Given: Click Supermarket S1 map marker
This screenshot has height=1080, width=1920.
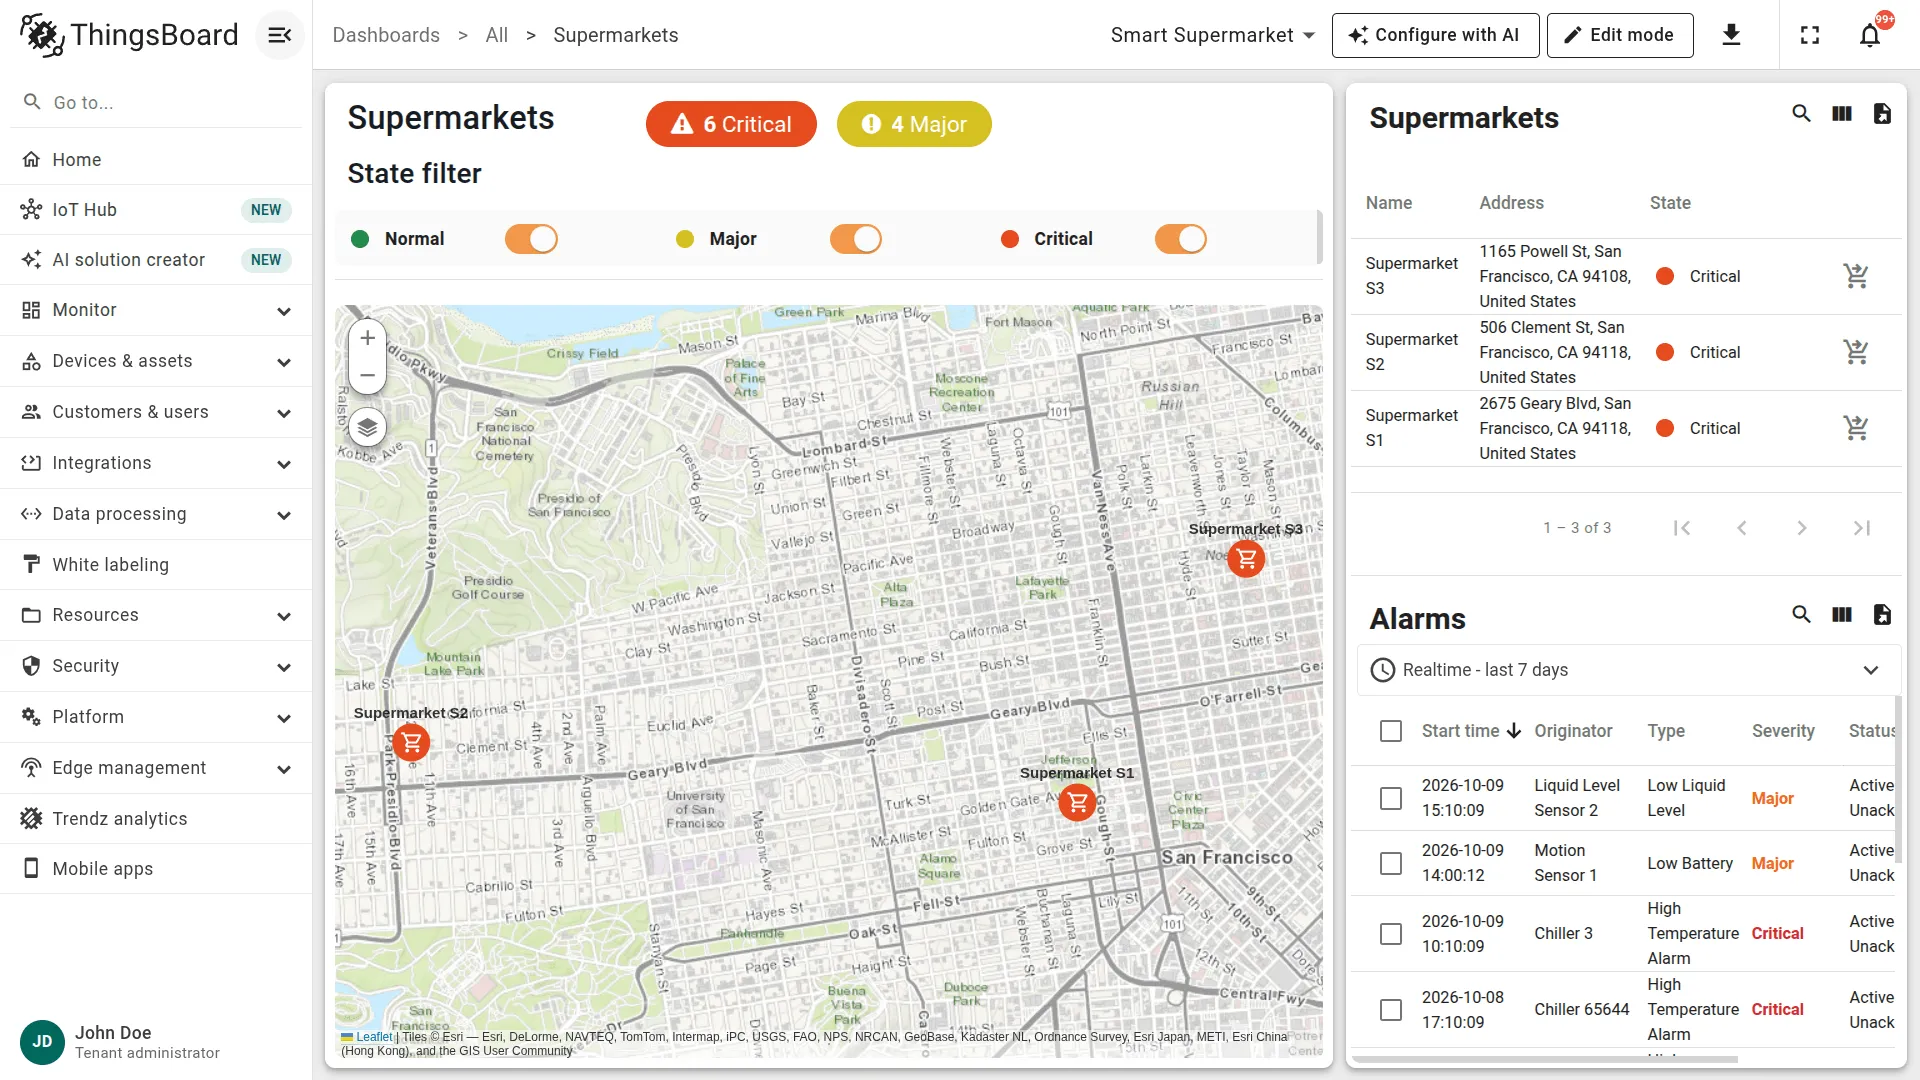Looking at the screenshot, I should point(1077,802).
